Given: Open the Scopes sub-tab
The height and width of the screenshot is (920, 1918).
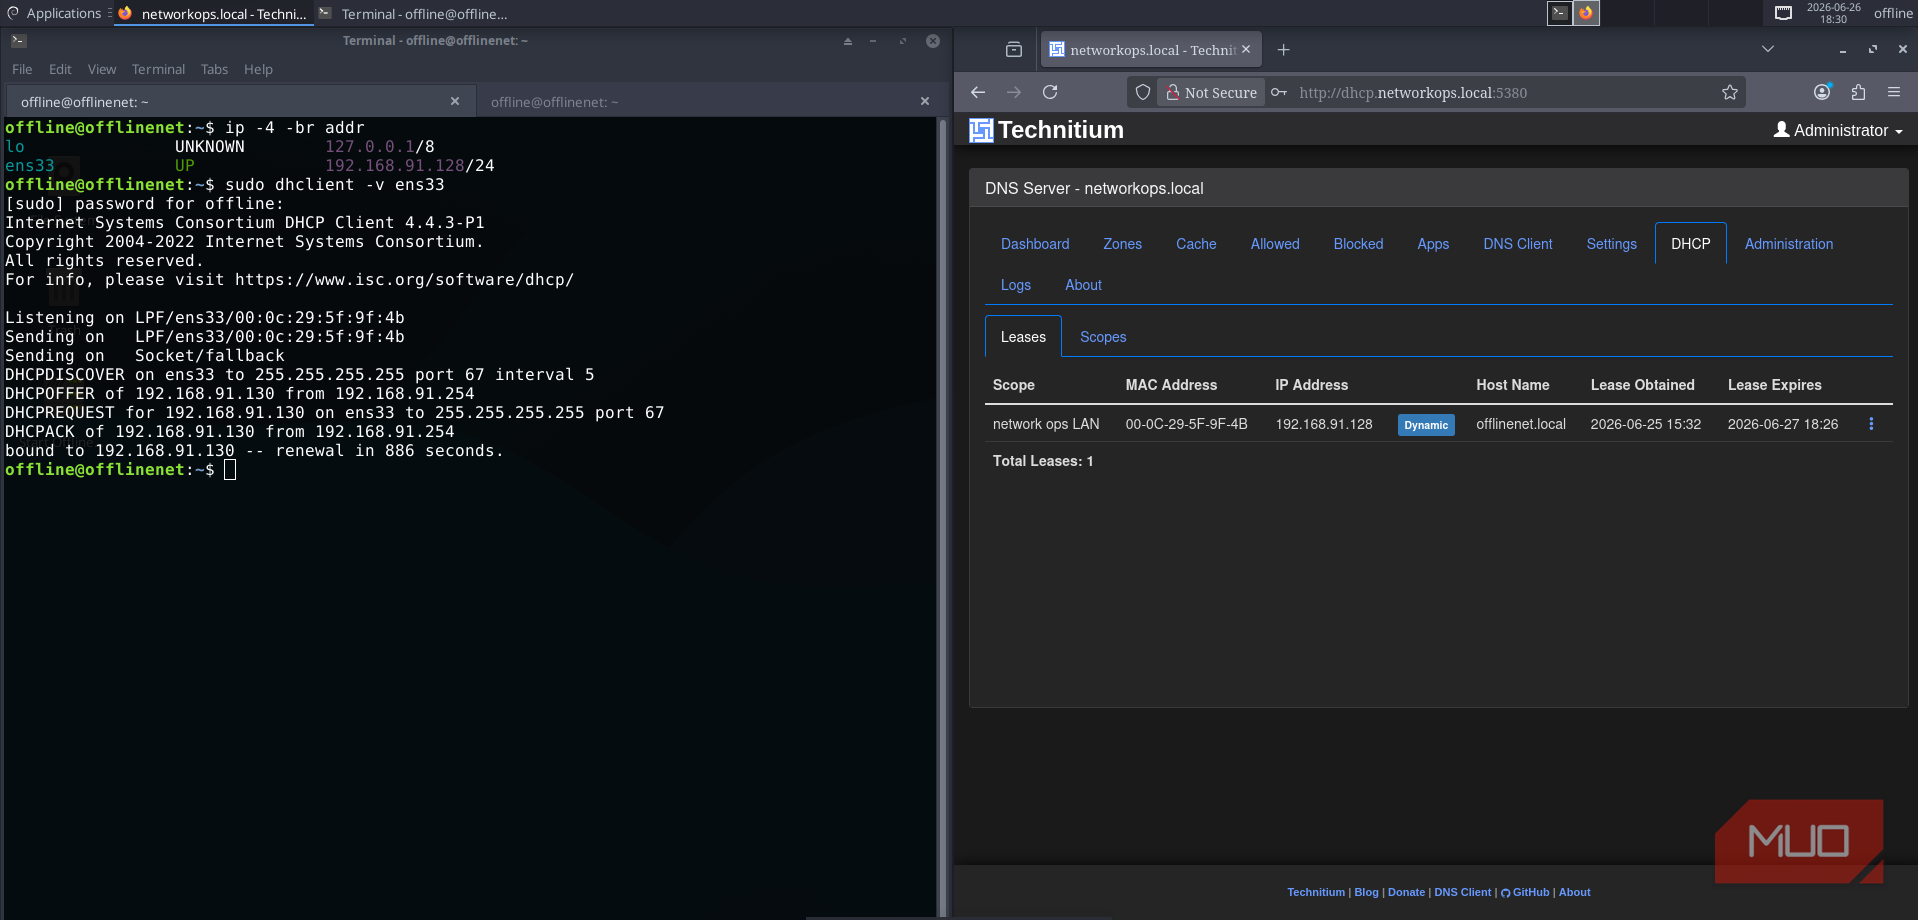Looking at the screenshot, I should pyautogui.click(x=1103, y=337).
